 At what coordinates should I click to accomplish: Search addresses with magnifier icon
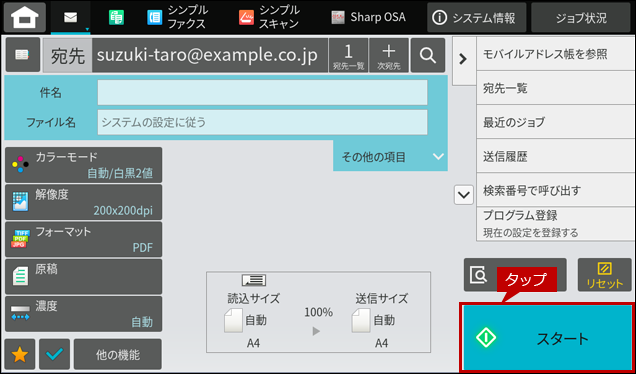click(x=428, y=56)
